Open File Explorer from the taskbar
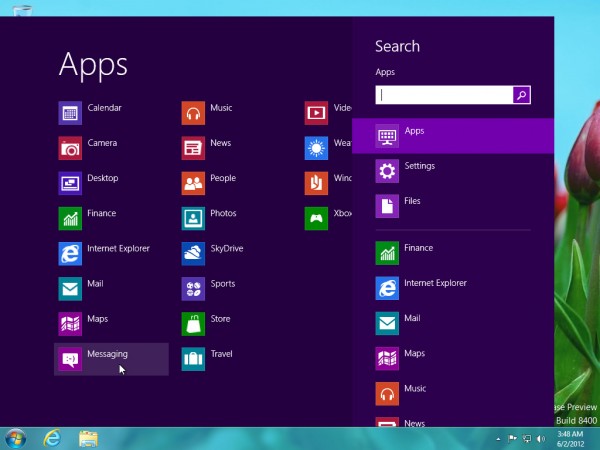 88,438
